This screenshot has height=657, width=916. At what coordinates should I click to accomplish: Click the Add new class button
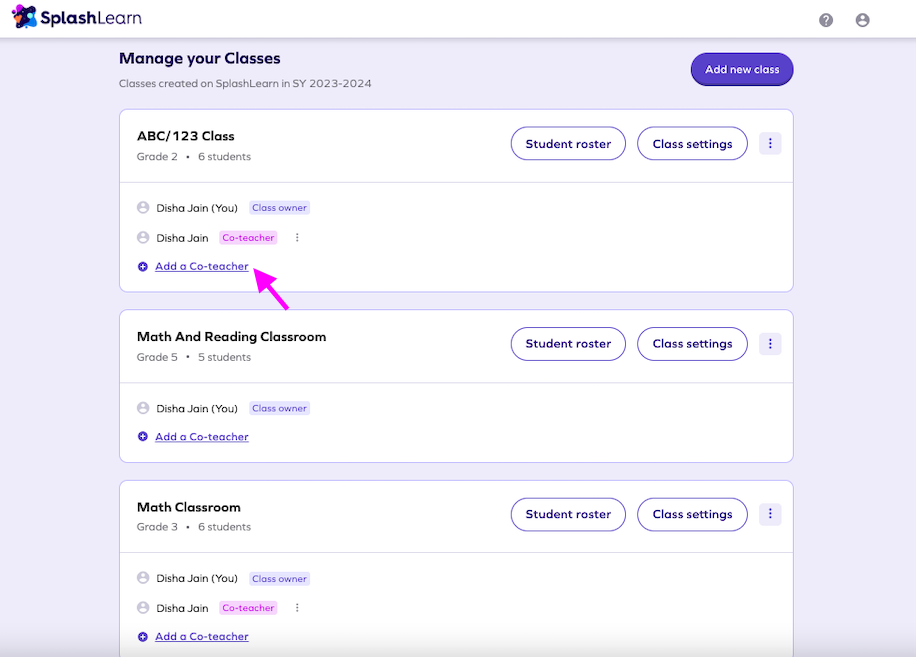(741, 70)
